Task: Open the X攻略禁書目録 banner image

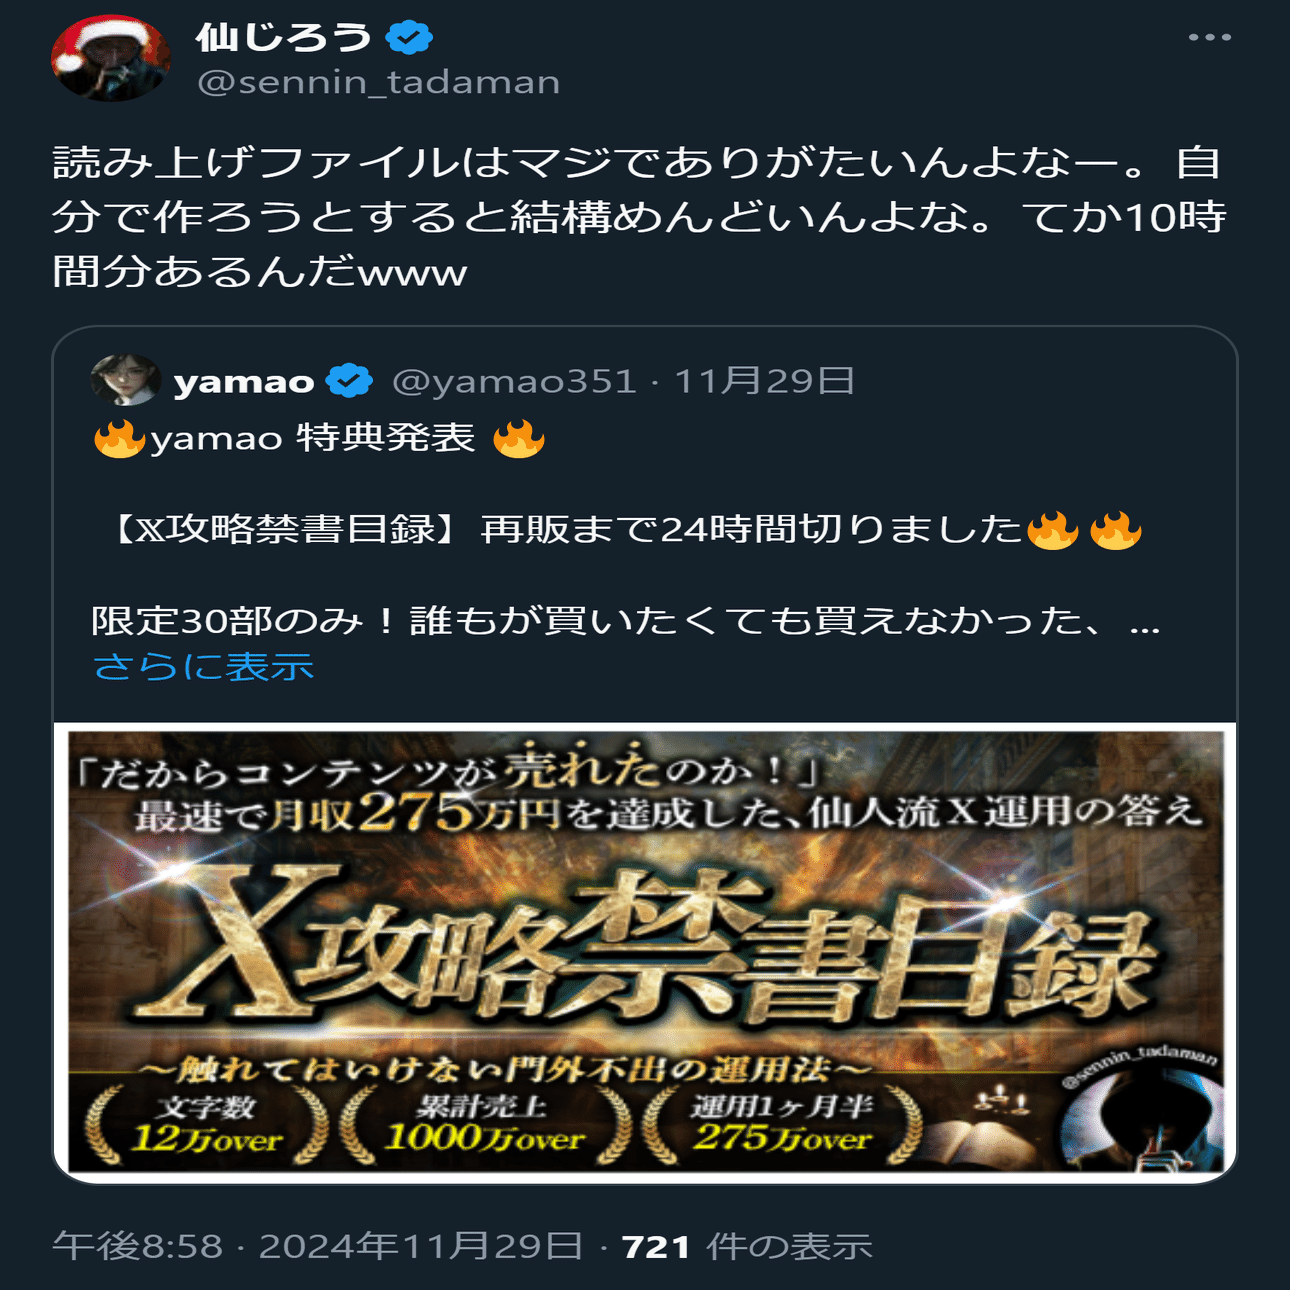Action: click(x=645, y=952)
